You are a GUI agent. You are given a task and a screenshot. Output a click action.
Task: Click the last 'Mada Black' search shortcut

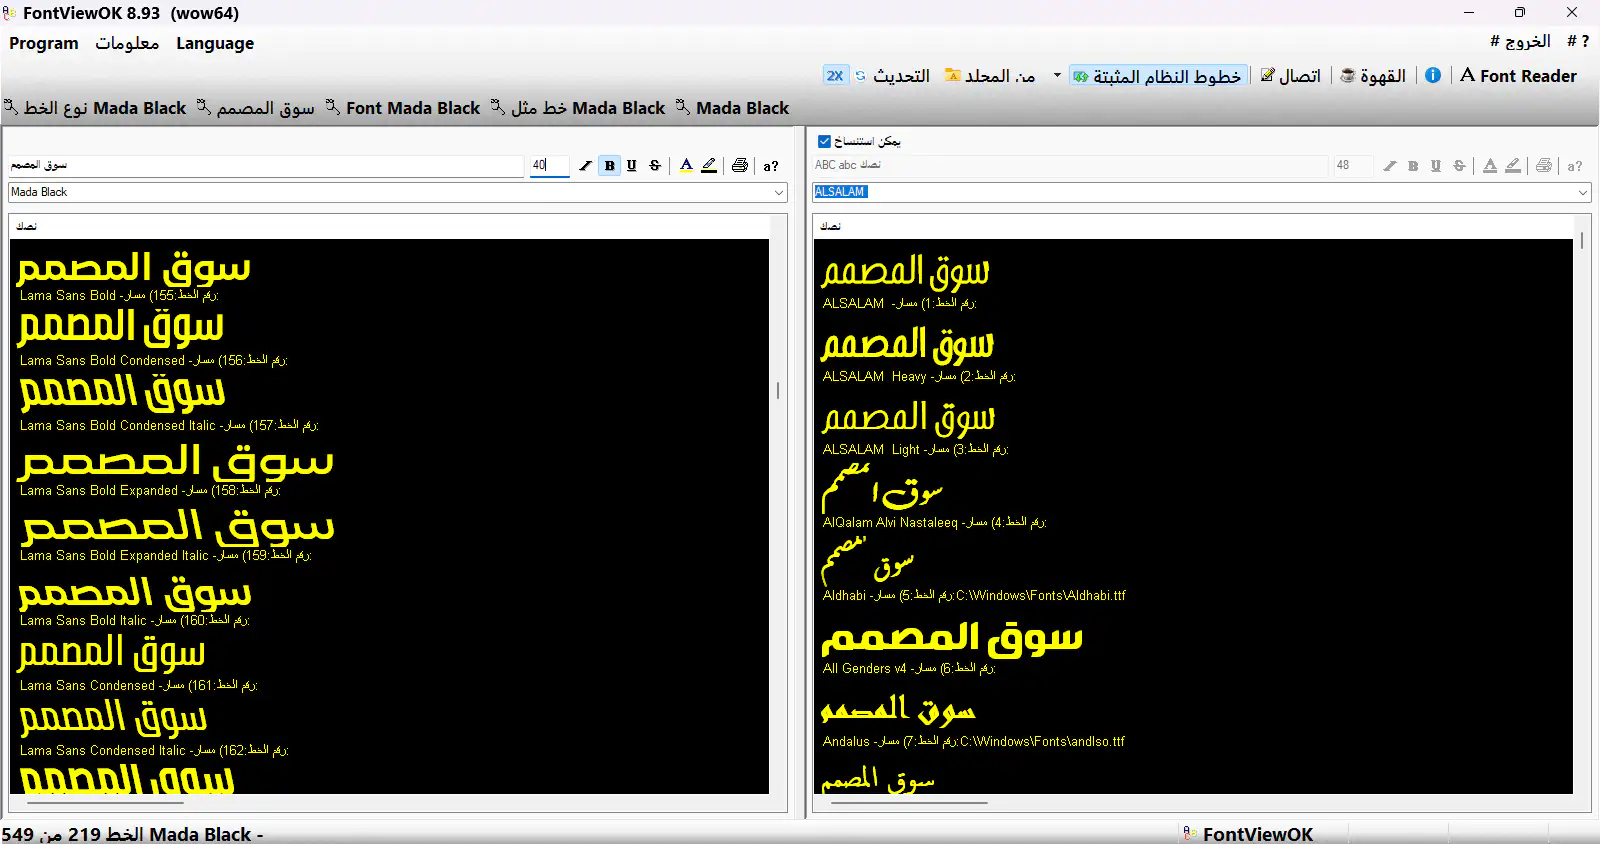733,108
